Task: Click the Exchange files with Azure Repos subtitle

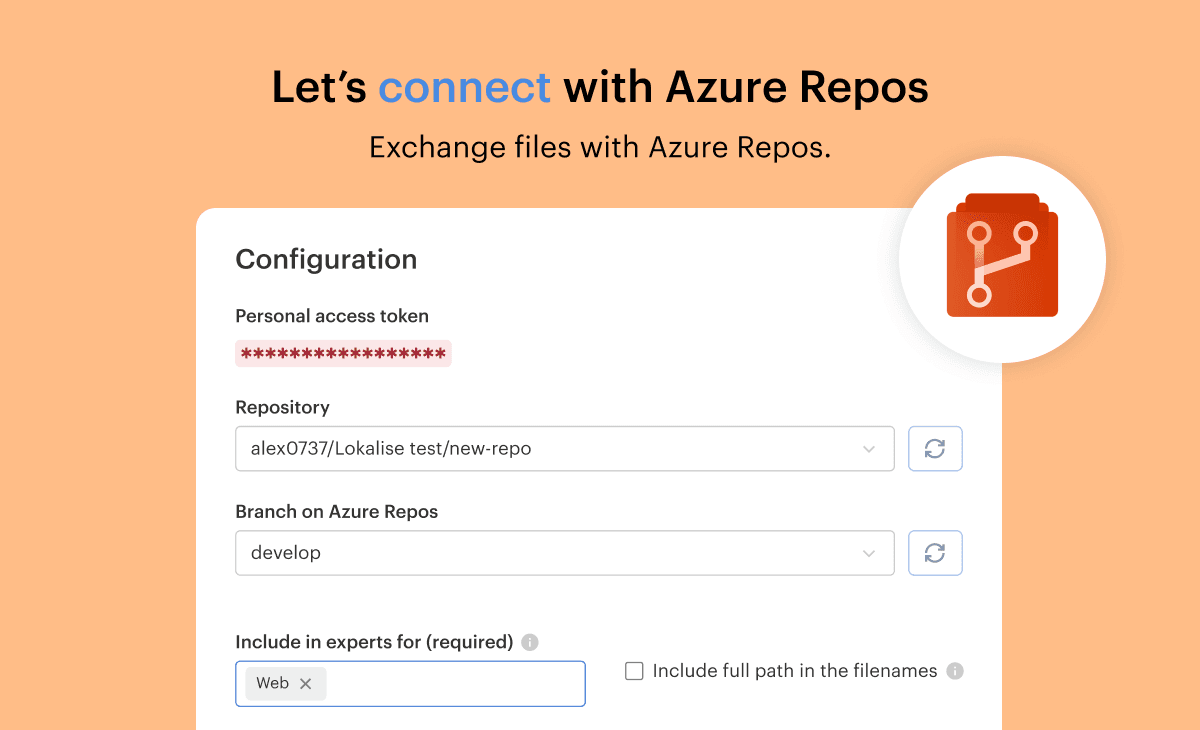Action: click(x=600, y=148)
